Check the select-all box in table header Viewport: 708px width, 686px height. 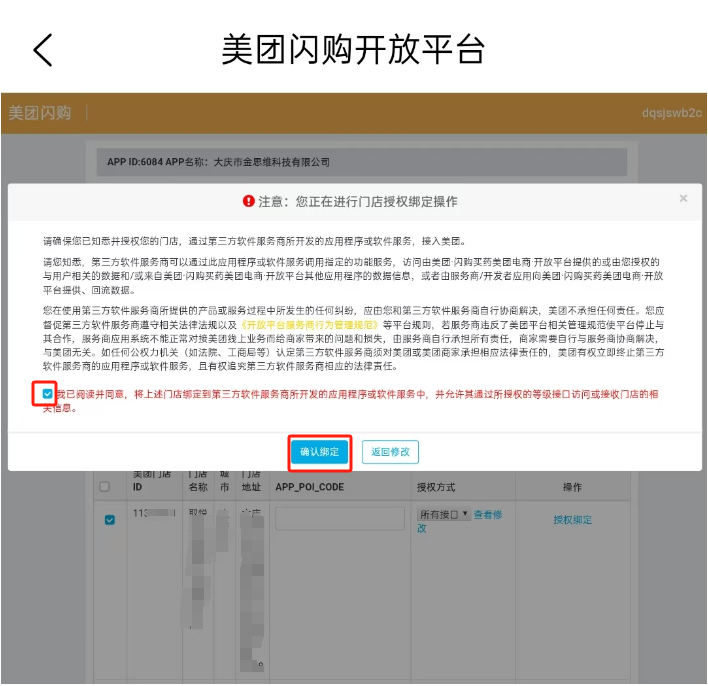106,487
